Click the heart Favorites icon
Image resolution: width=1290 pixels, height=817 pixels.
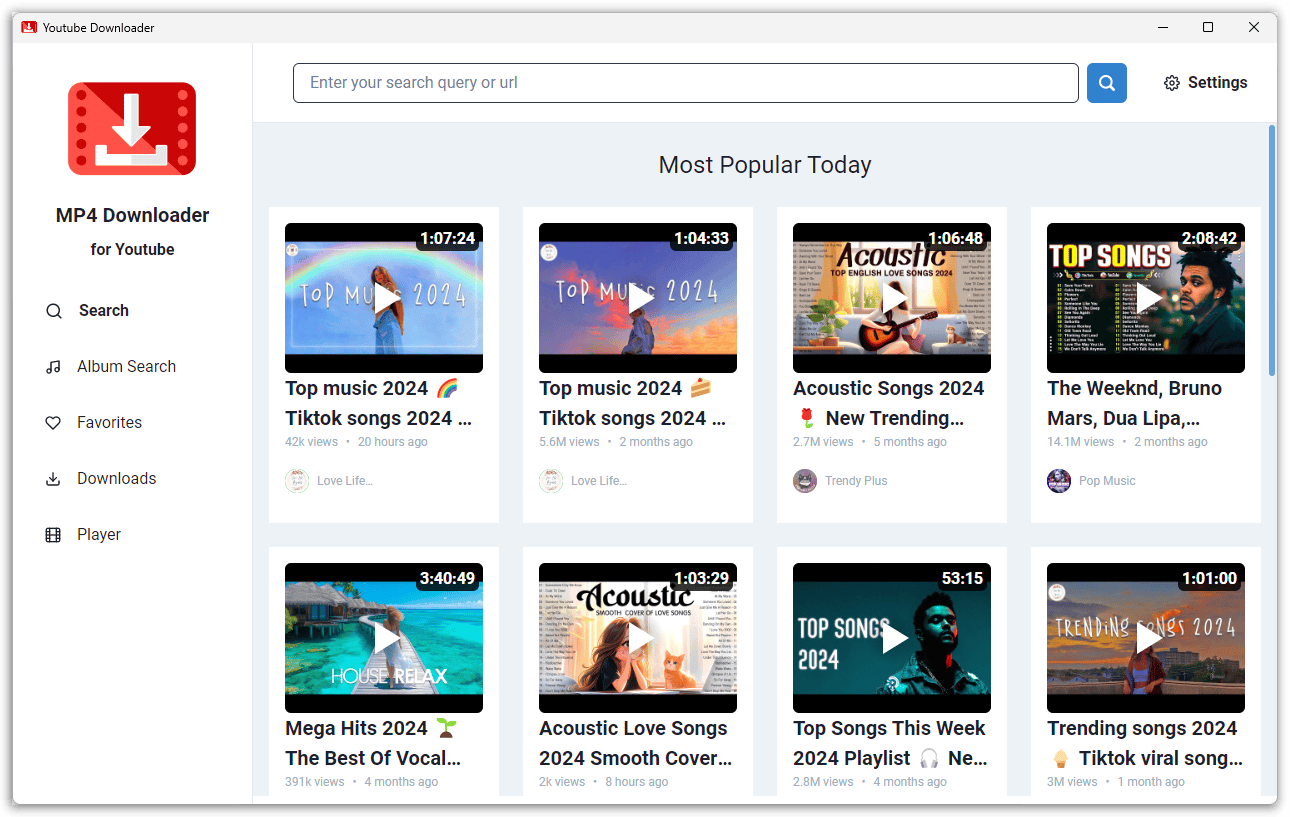pyautogui.click(x=54, y=423)
